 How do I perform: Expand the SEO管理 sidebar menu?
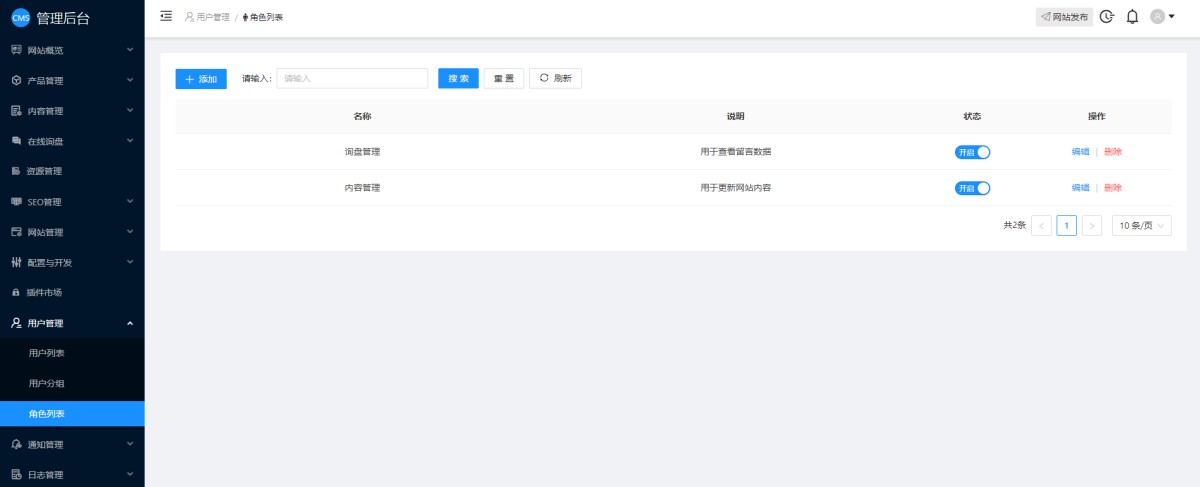[x=72, y=202]
